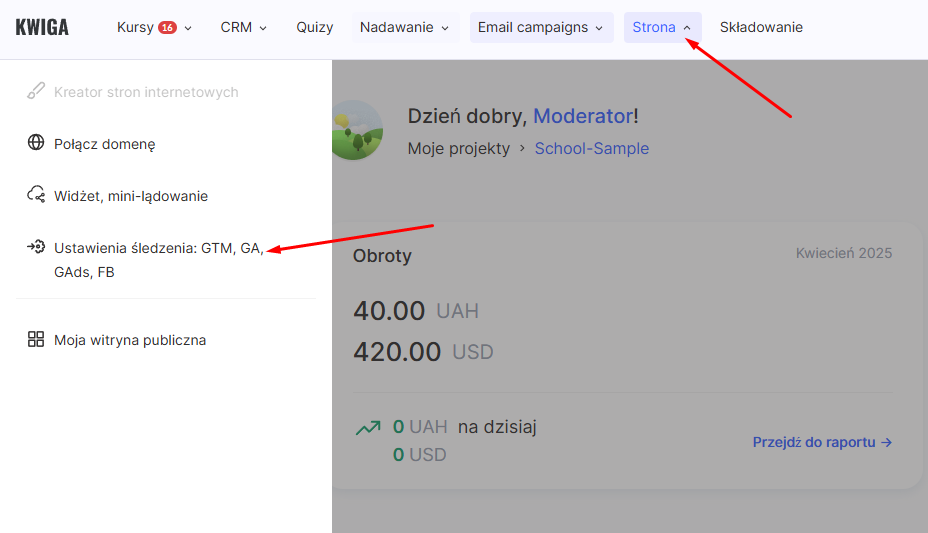This screenshot has height=533, width=928.
Task: Click the Moderator name link
Action: [x=584, y=116]
